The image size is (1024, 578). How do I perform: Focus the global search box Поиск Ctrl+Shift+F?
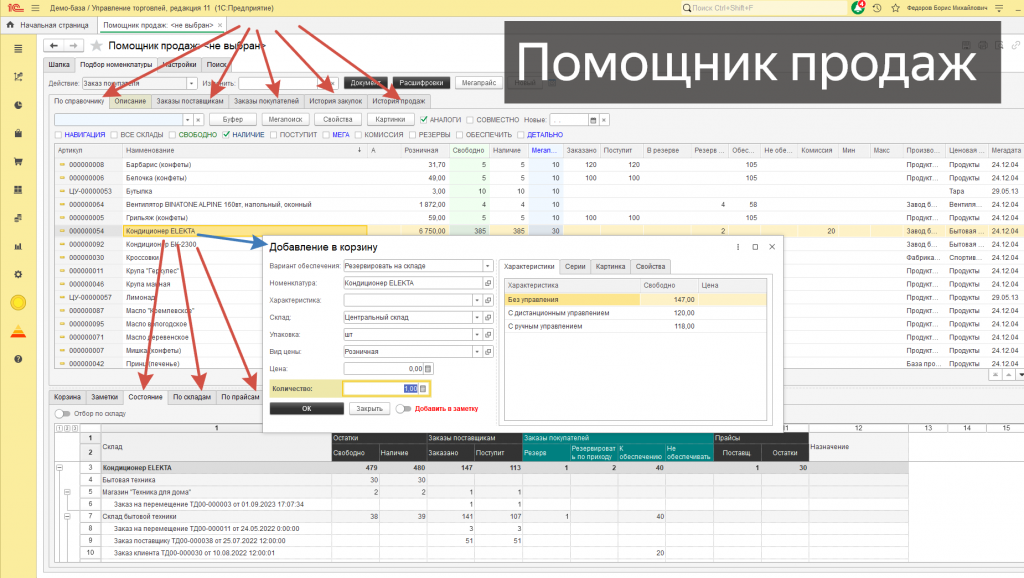click(x=763, y=8)
